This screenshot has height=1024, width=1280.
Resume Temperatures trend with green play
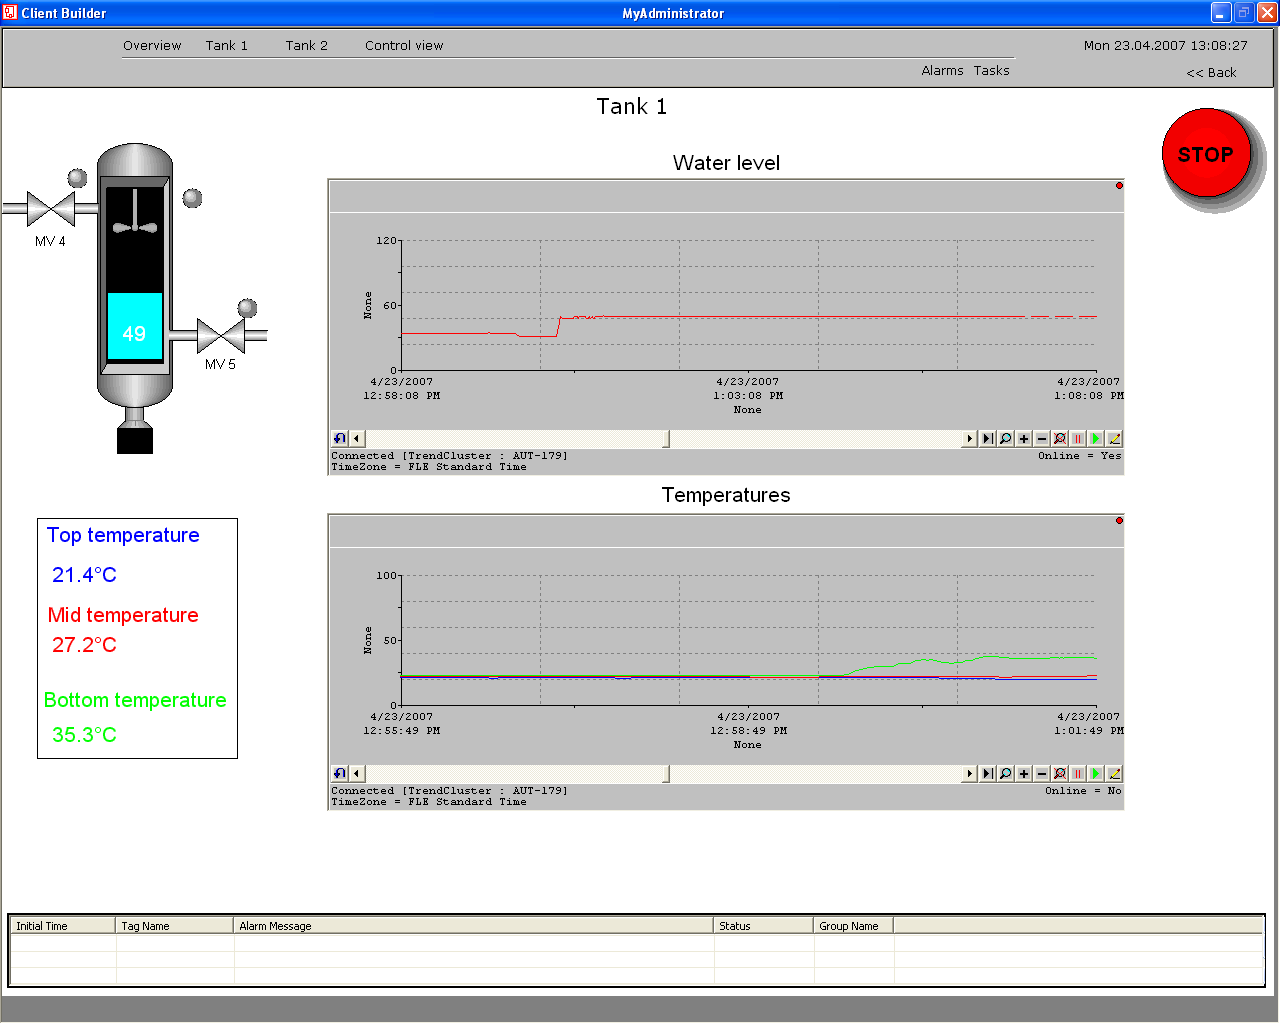(1095, 774)
